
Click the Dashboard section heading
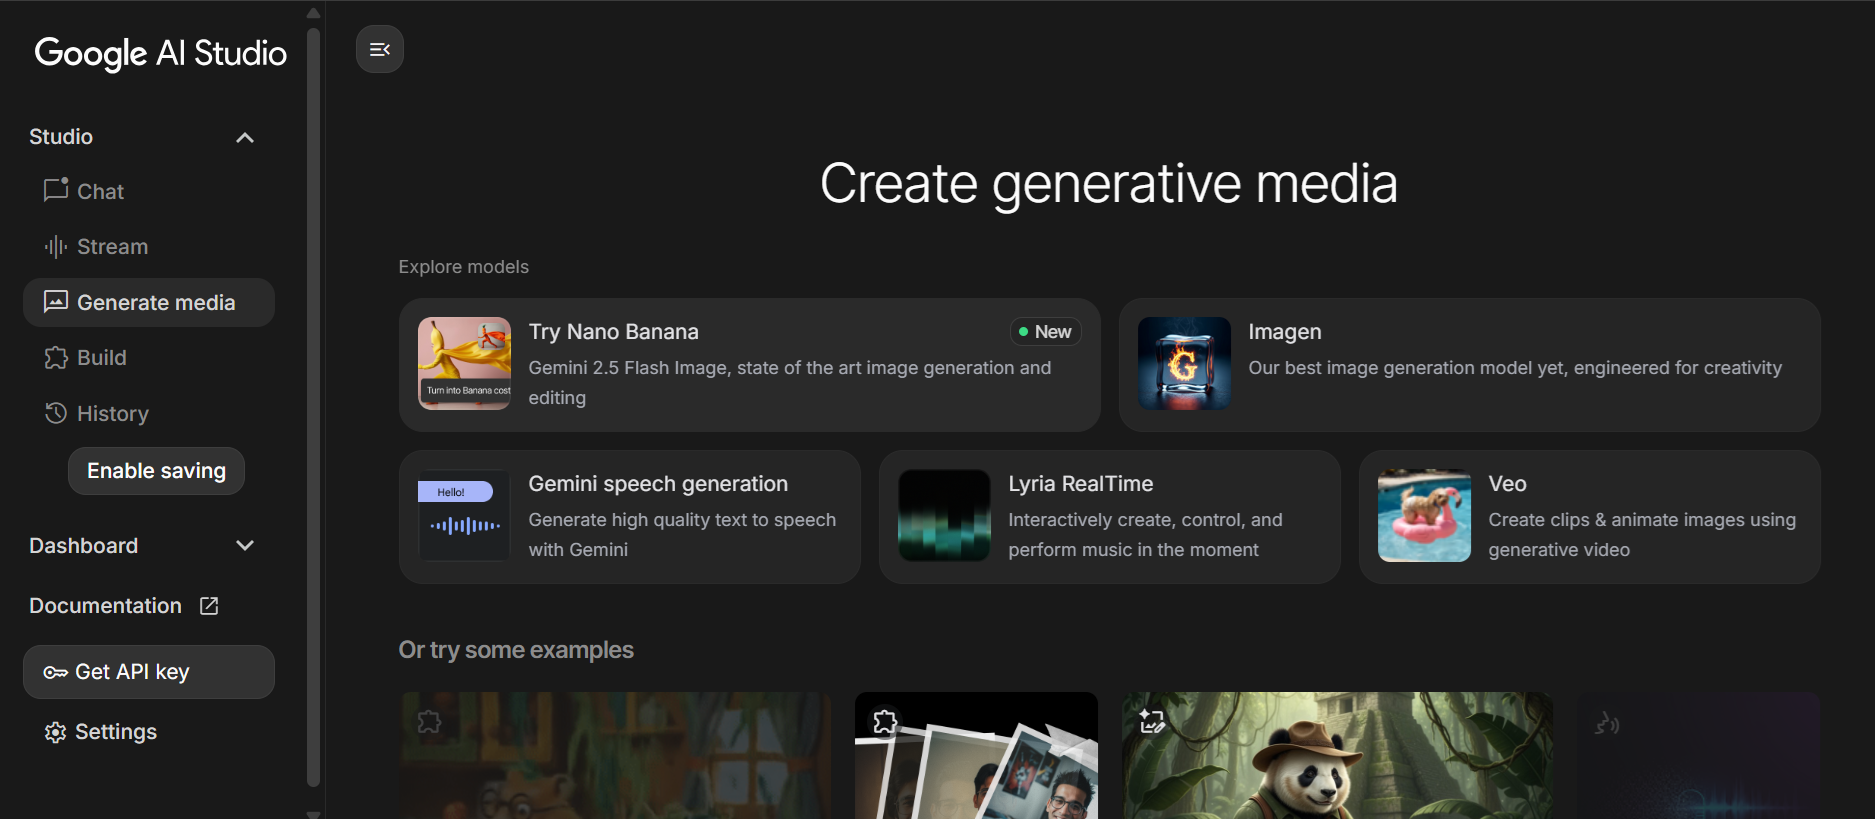click(84, 546)
